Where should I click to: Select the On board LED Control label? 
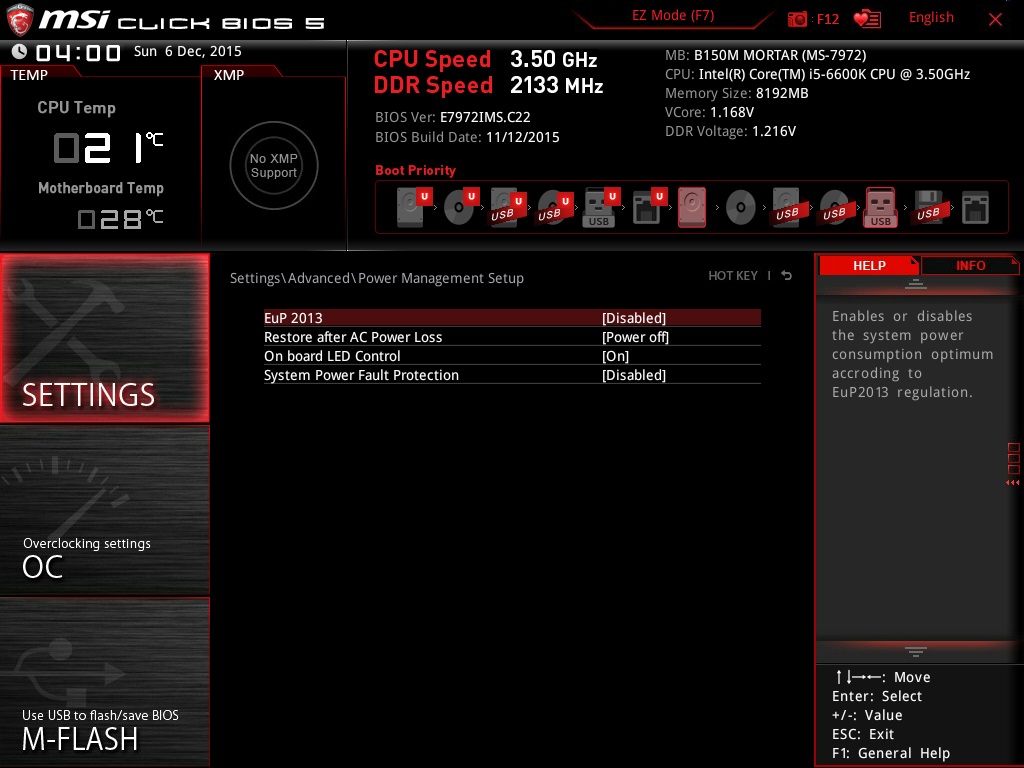(332, 356)
